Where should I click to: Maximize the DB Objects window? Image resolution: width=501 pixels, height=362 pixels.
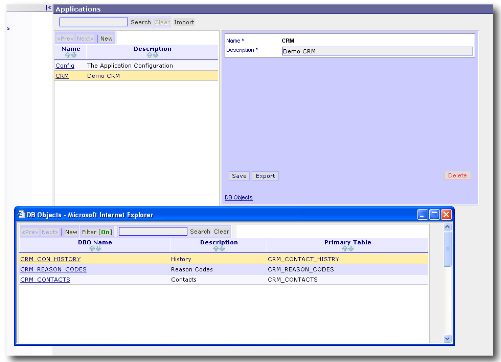[x=434, y=214]
